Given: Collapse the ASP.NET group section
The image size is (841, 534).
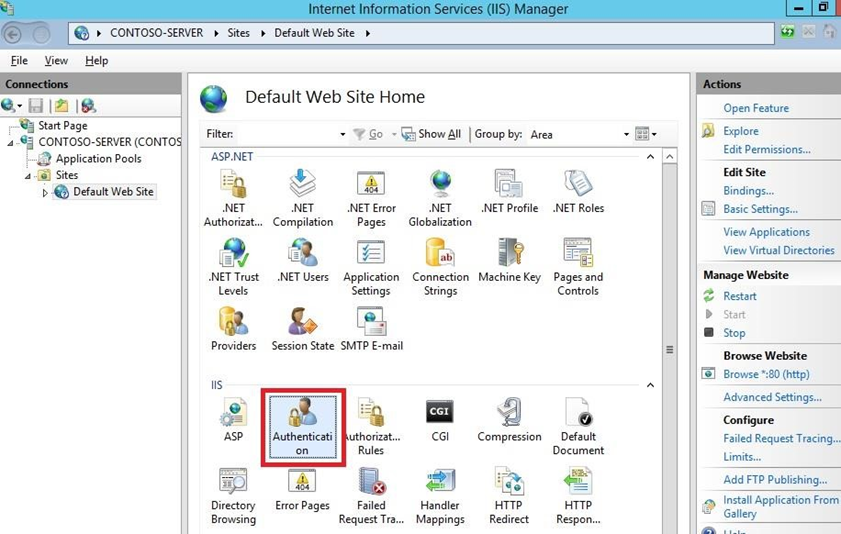Looking at the screenshot, I should [x=650, y=157].
